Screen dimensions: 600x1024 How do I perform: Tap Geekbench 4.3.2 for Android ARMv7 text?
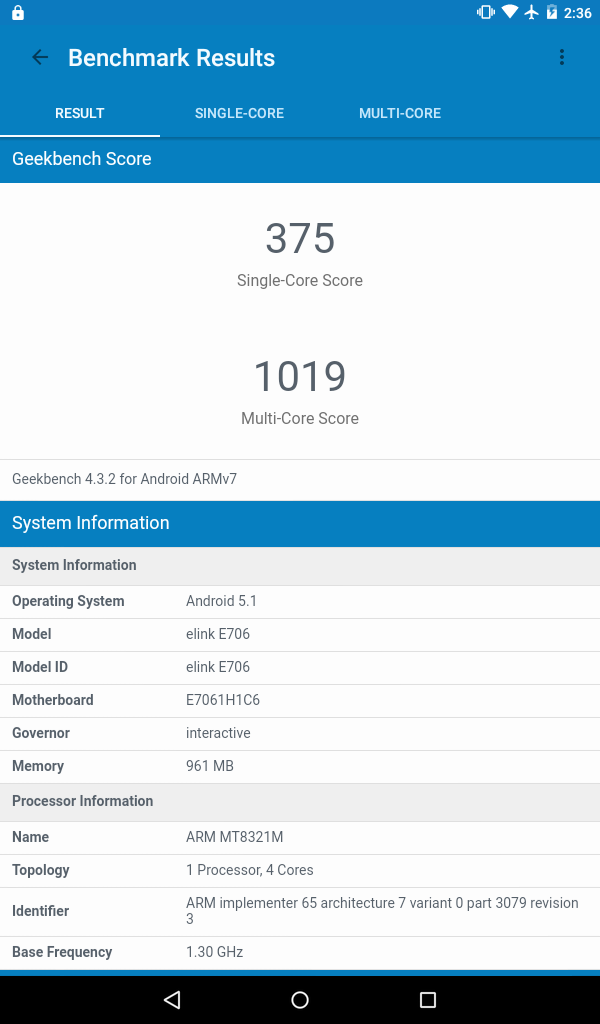pos(125,479)
